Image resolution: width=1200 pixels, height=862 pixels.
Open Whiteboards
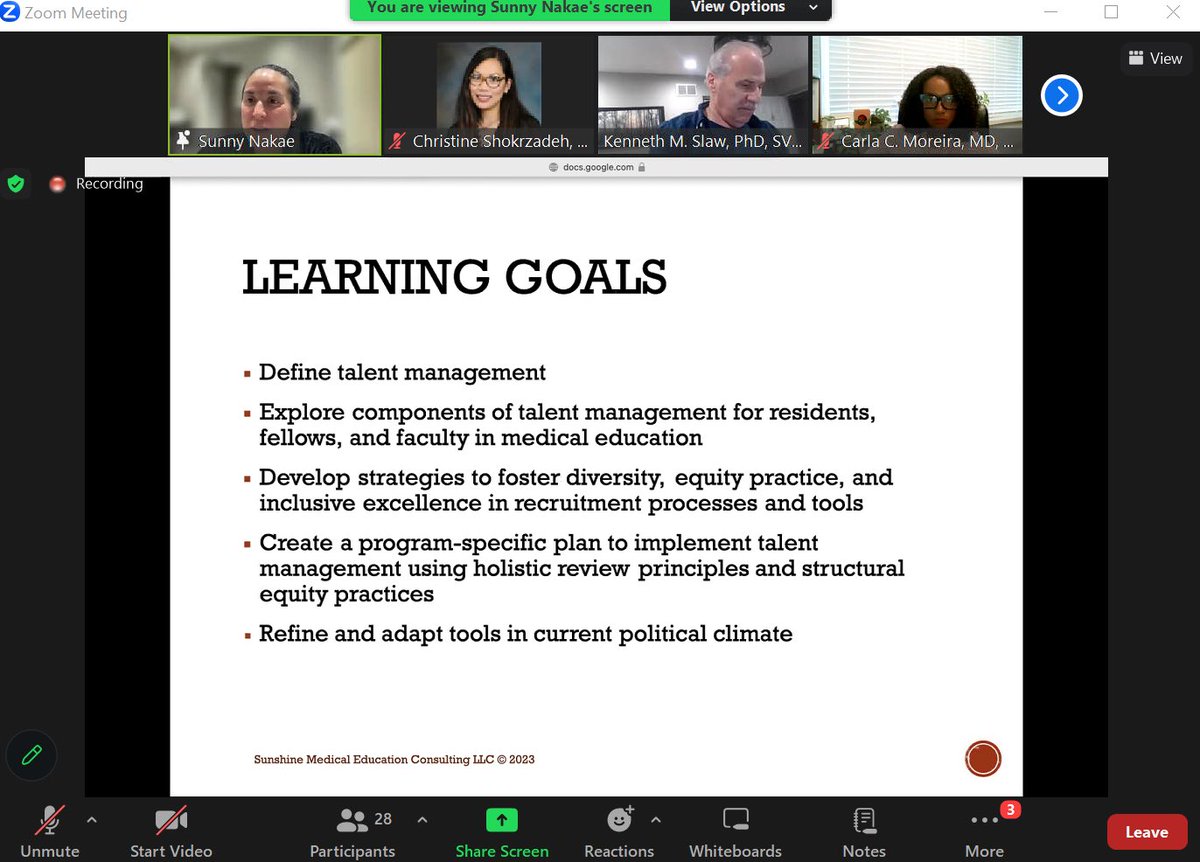pyautogui.click(x=736, y=832)
